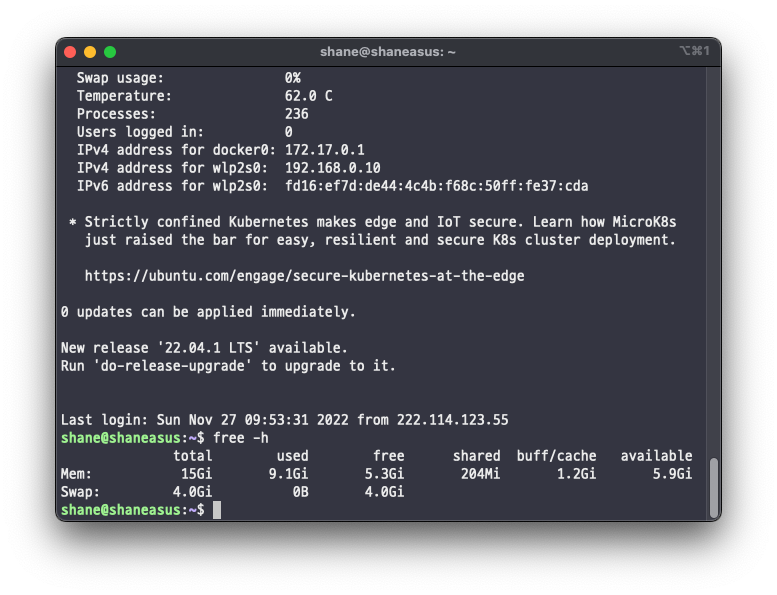The height and width of the screenshot is (595, 777).
Task: Click the typed command 'free -h'
Action: (241, 438)
